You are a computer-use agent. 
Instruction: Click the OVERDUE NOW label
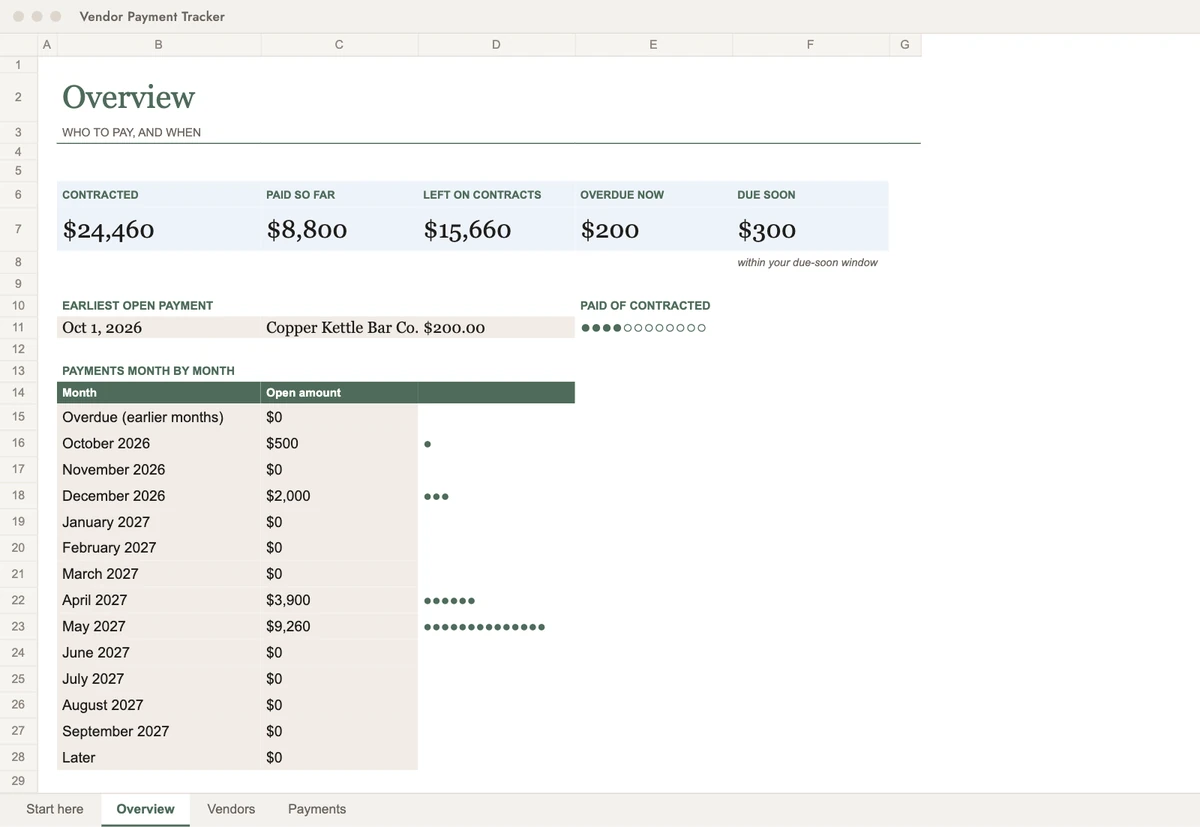pos(622,195)
